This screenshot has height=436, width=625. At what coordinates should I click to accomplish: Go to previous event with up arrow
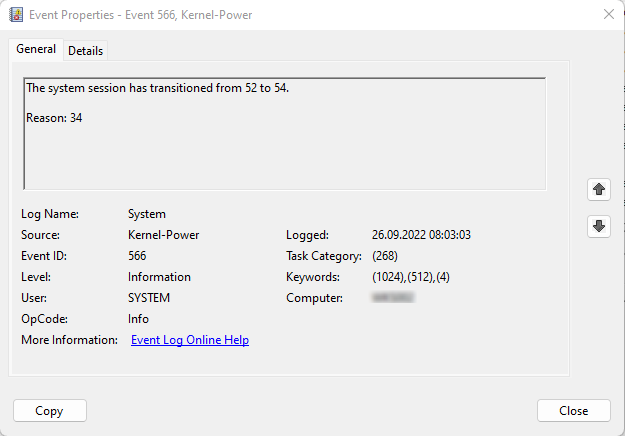[599, 189]
